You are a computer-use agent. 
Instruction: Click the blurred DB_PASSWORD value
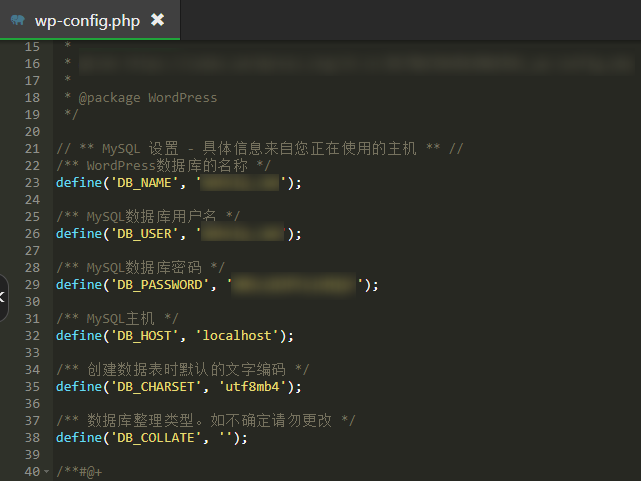[294, 285]
